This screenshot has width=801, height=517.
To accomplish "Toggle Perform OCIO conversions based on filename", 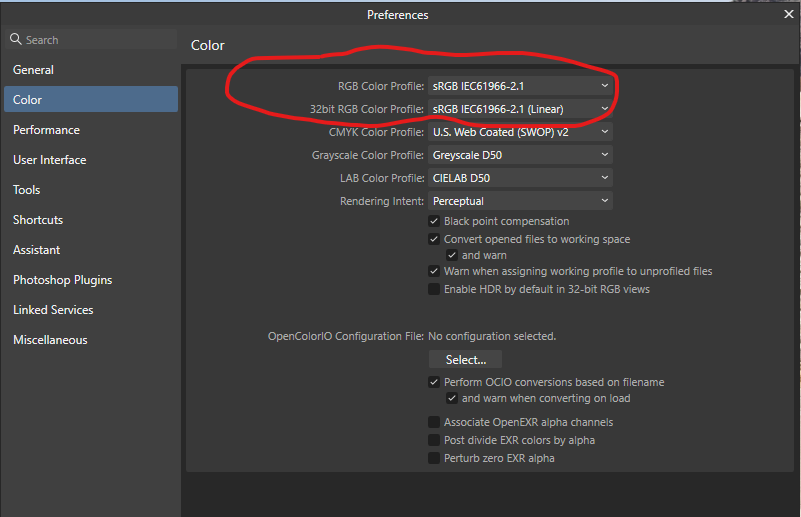I will (x=434, y=382).
